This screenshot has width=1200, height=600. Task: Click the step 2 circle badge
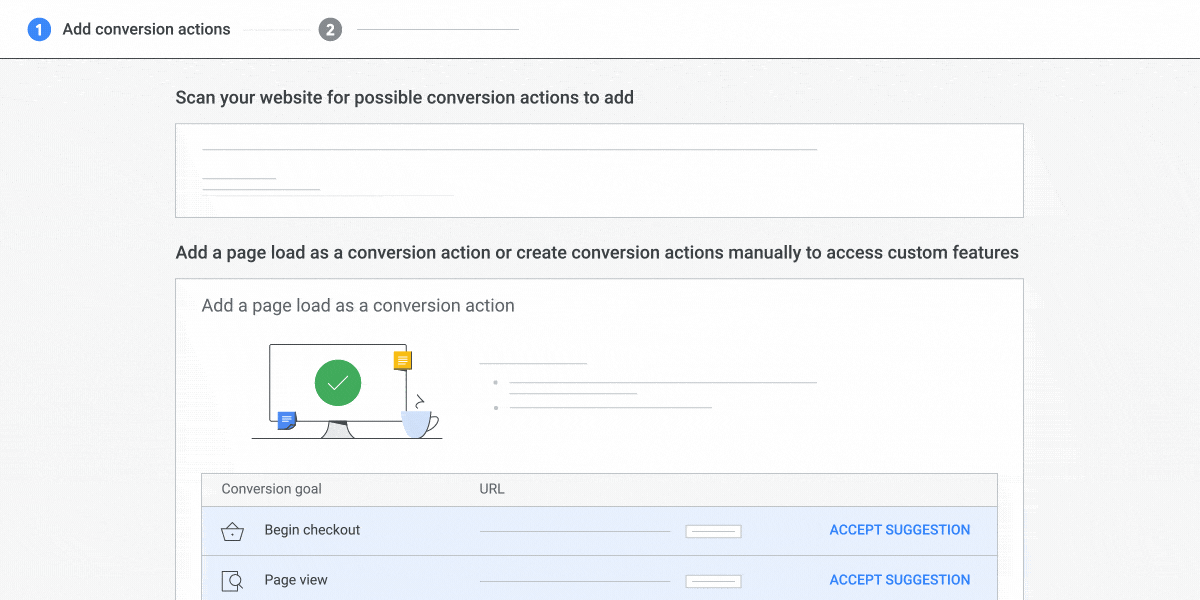click(330, 29)
